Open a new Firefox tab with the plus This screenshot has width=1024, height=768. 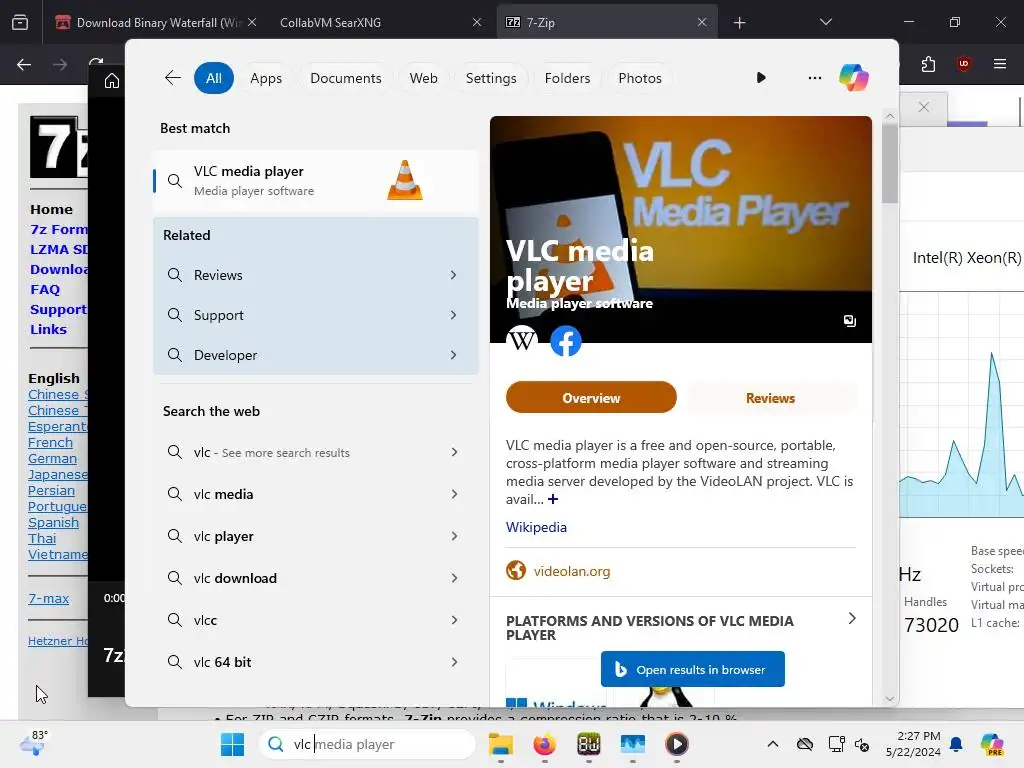coord(739,23)
